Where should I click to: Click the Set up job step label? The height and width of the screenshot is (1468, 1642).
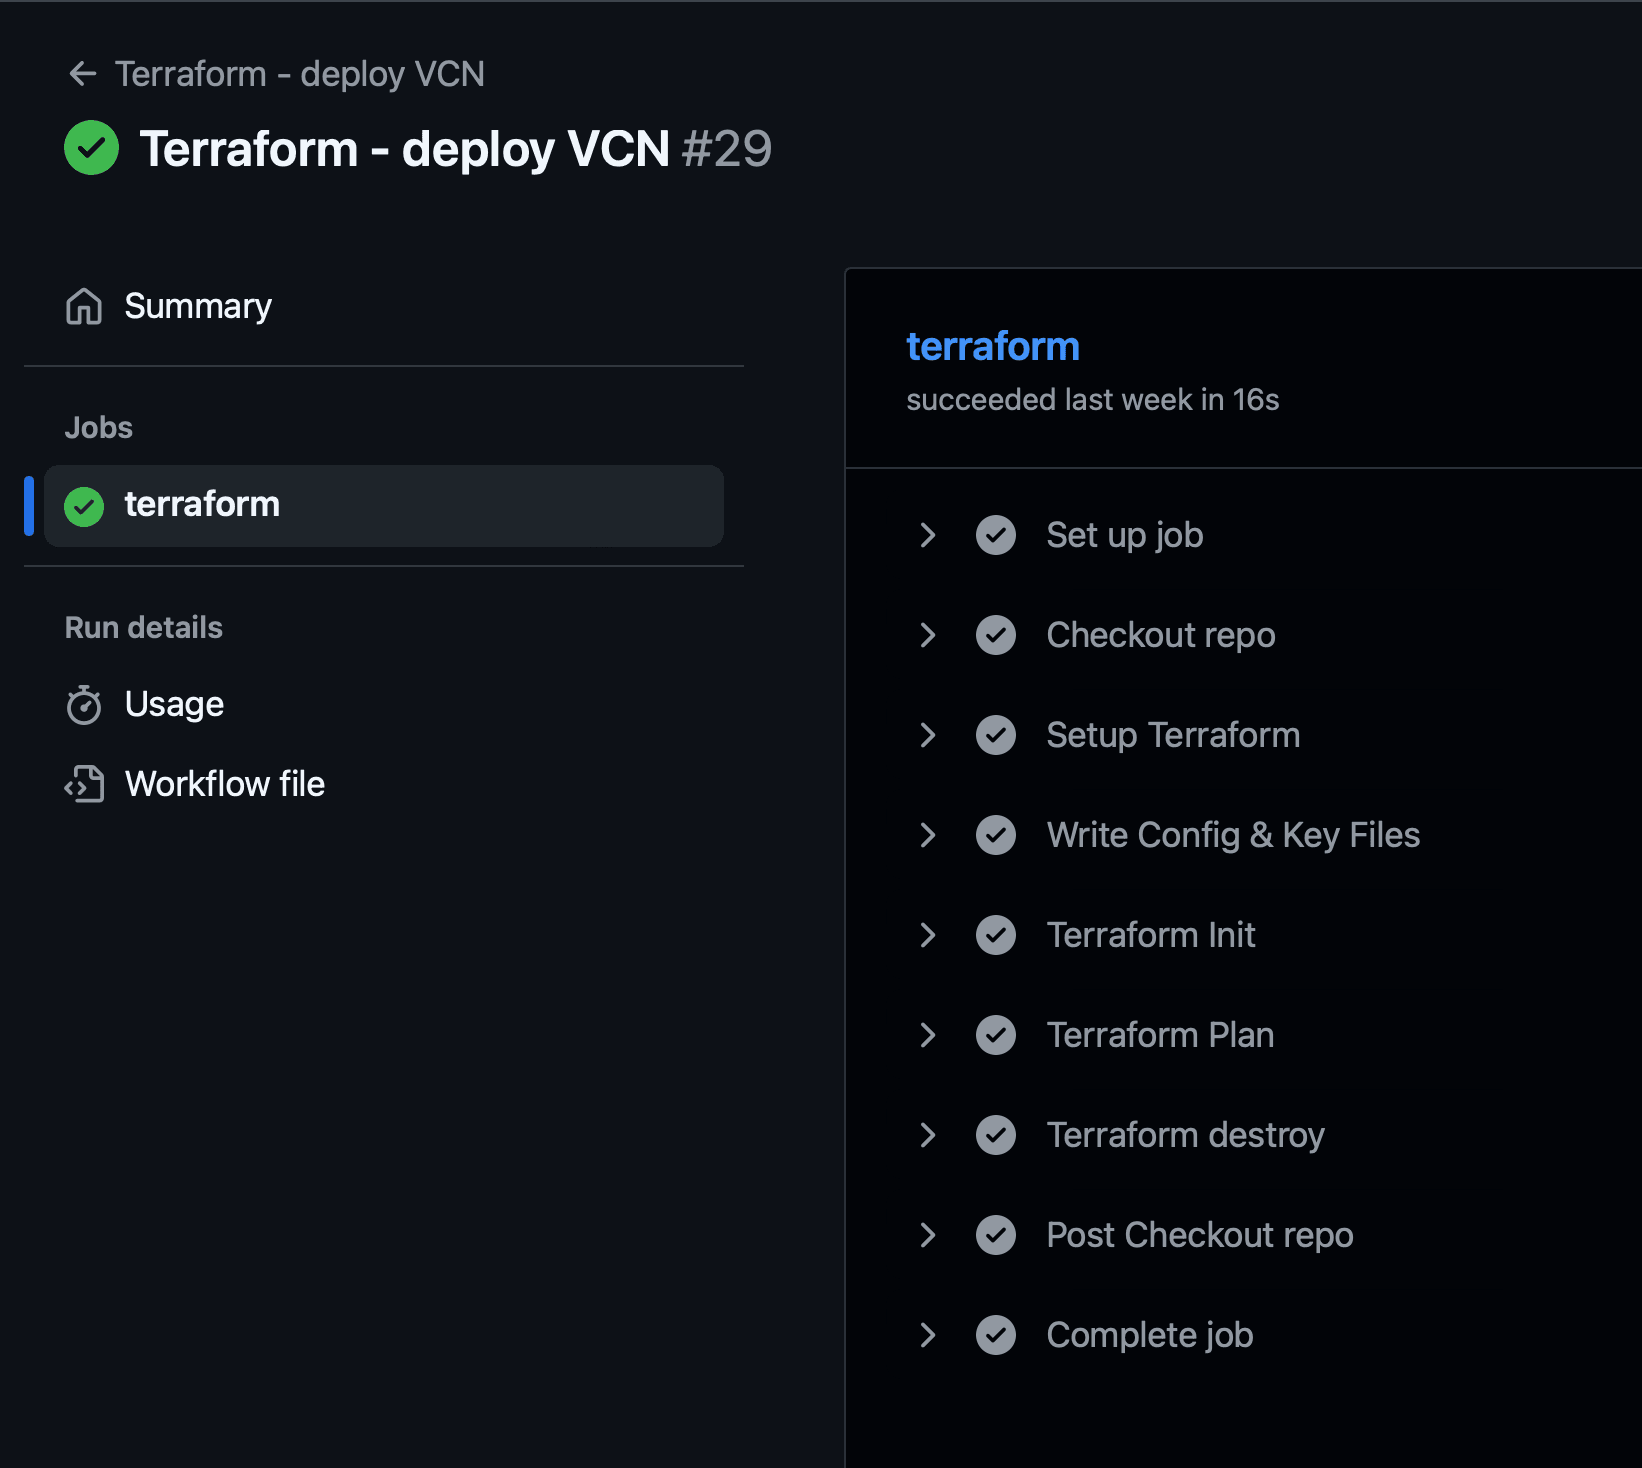pos(1125,535)
